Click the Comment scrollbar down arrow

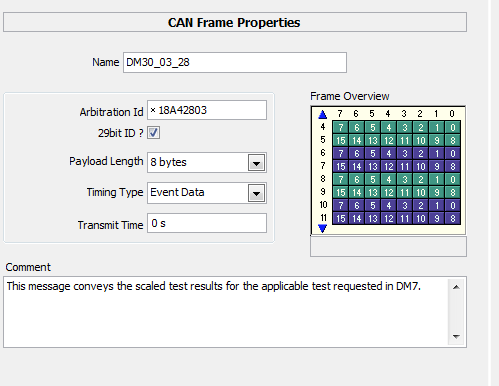click(456, 337)
